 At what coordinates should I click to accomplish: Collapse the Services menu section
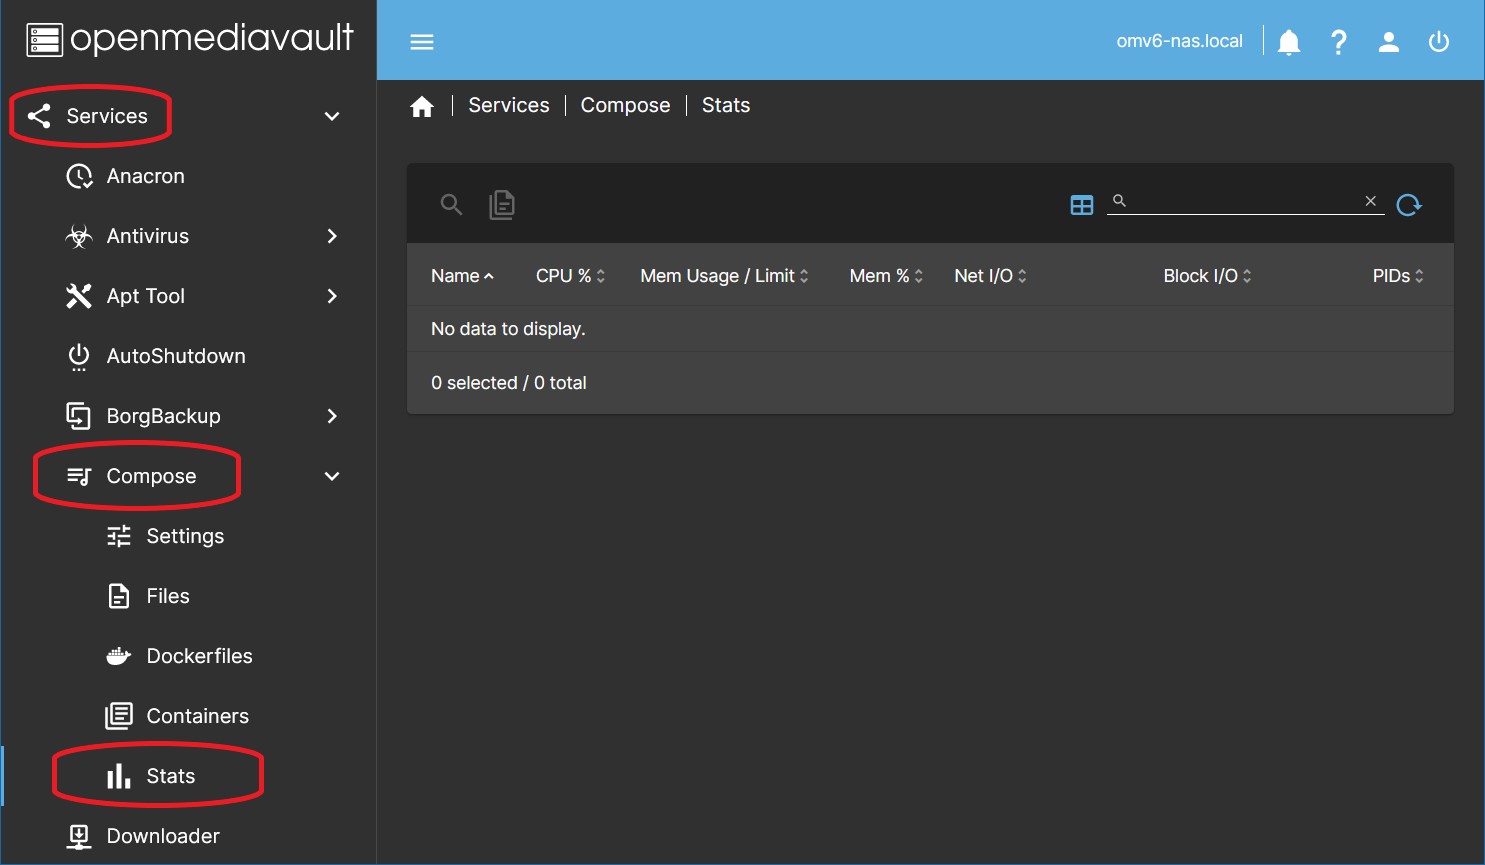click(x=332, y=117)
